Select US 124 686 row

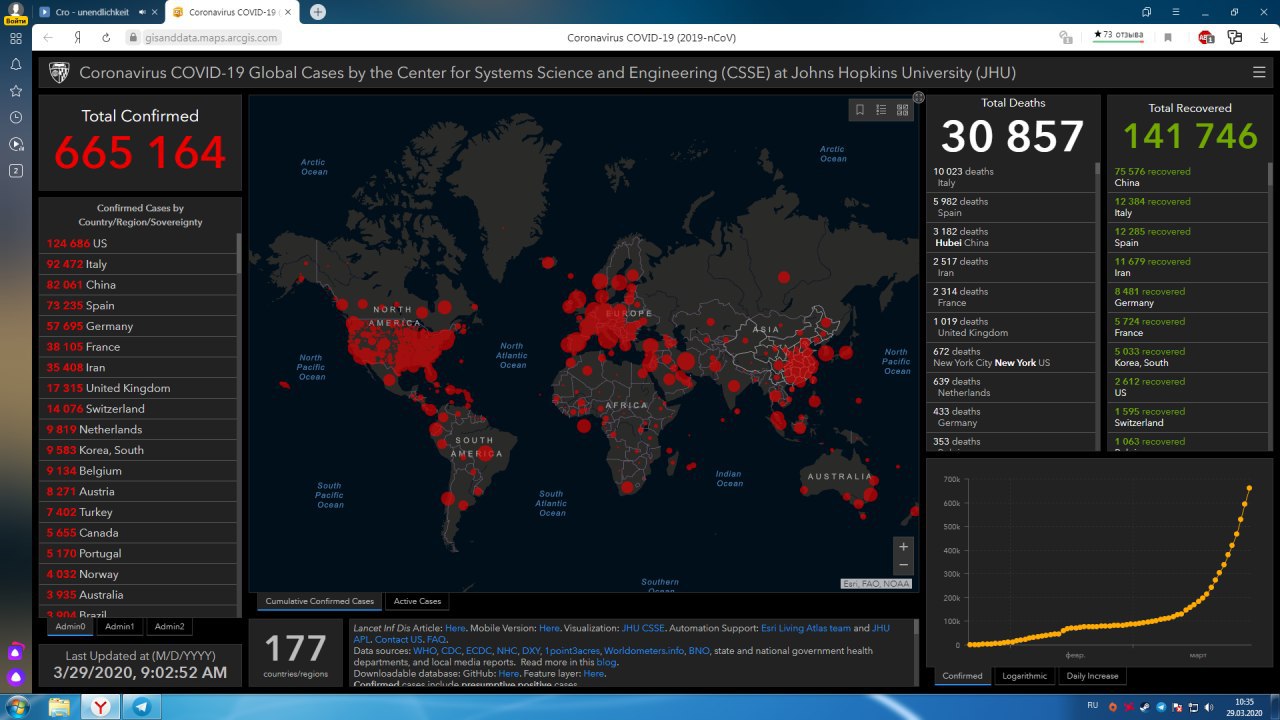point(139,243)
